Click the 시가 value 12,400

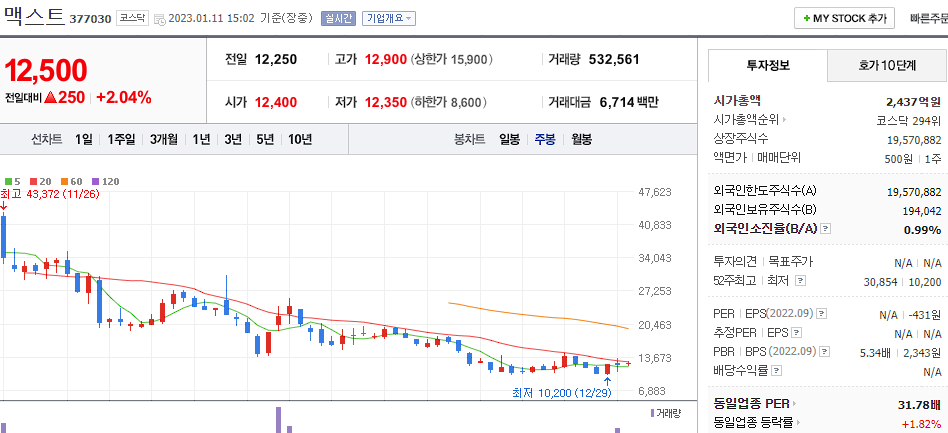[276, 102]
